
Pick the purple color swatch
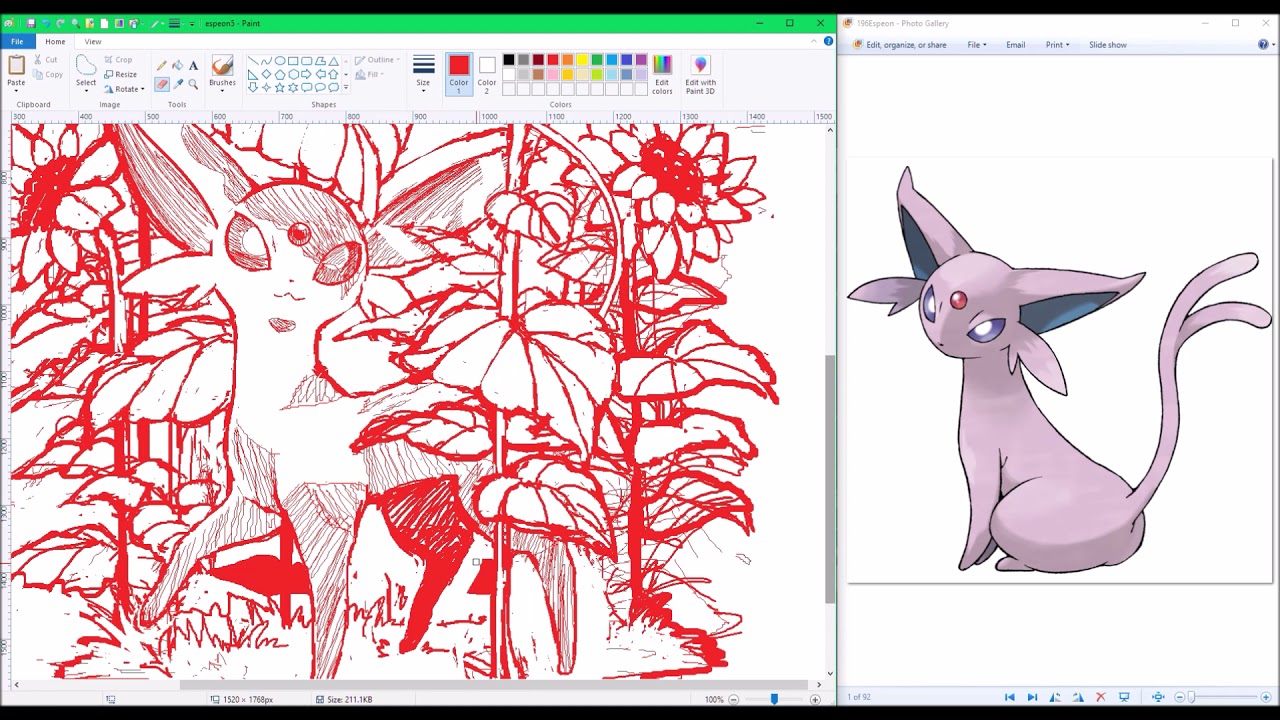[x=641, y=60]
